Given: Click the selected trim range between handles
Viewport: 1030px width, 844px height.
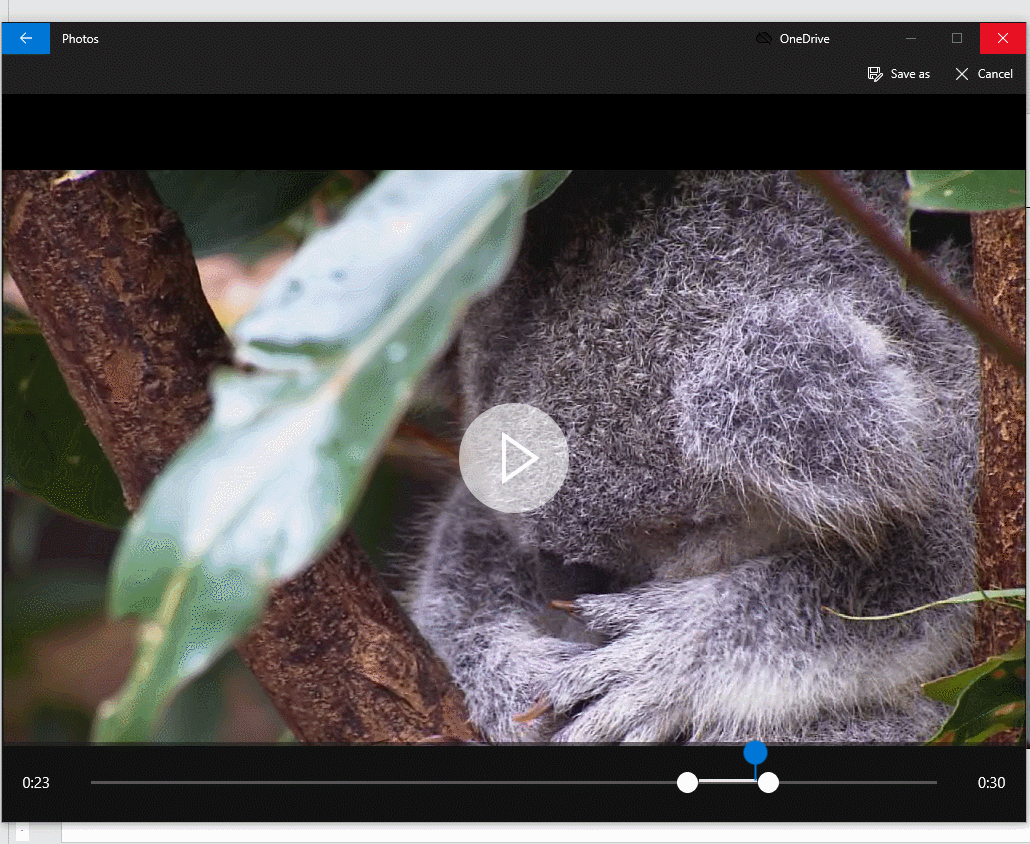Looking at the screenshot, I should [727, 781].
